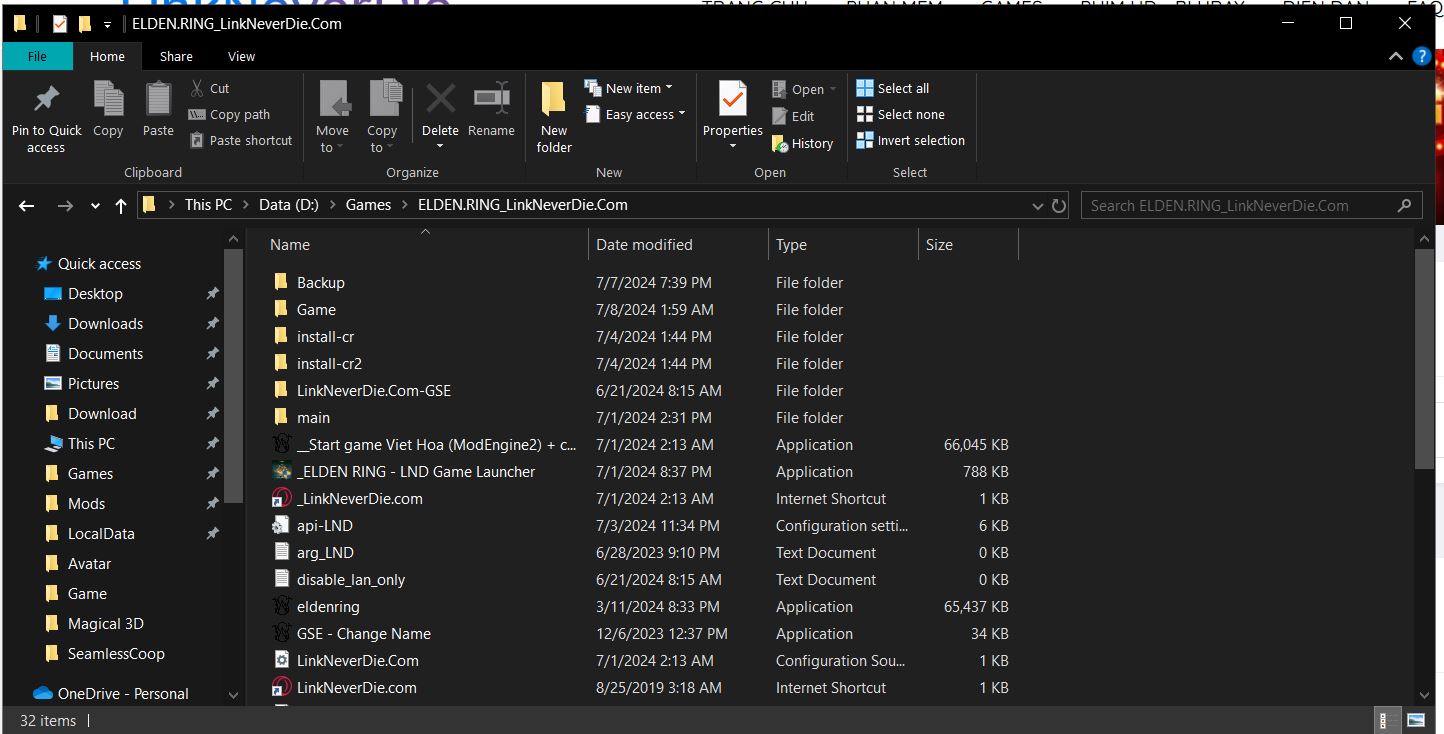The image size is (1444, 734).
Task: Switch to large icons view in status bar
Action: tap(1415, 720)
